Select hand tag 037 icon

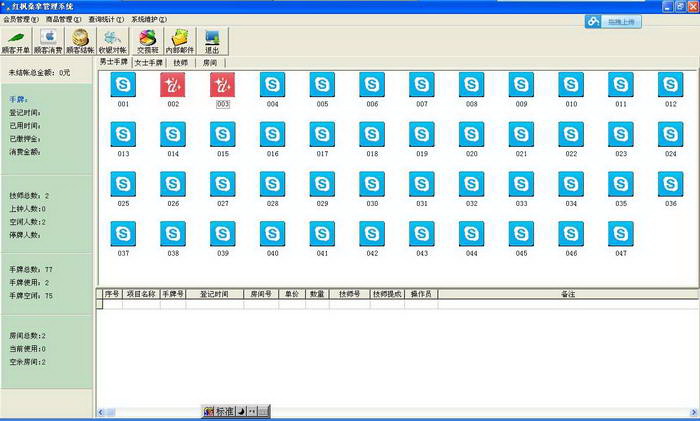123,233
